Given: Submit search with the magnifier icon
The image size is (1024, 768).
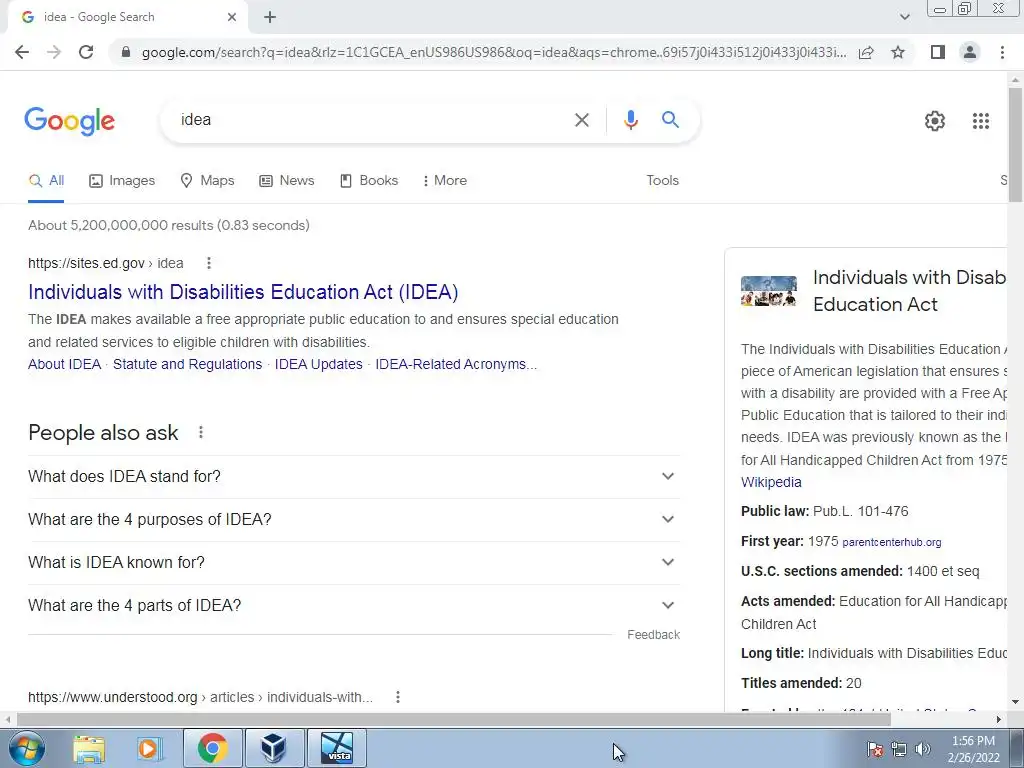Looking at the screenshot, I should tap(670, 120).
